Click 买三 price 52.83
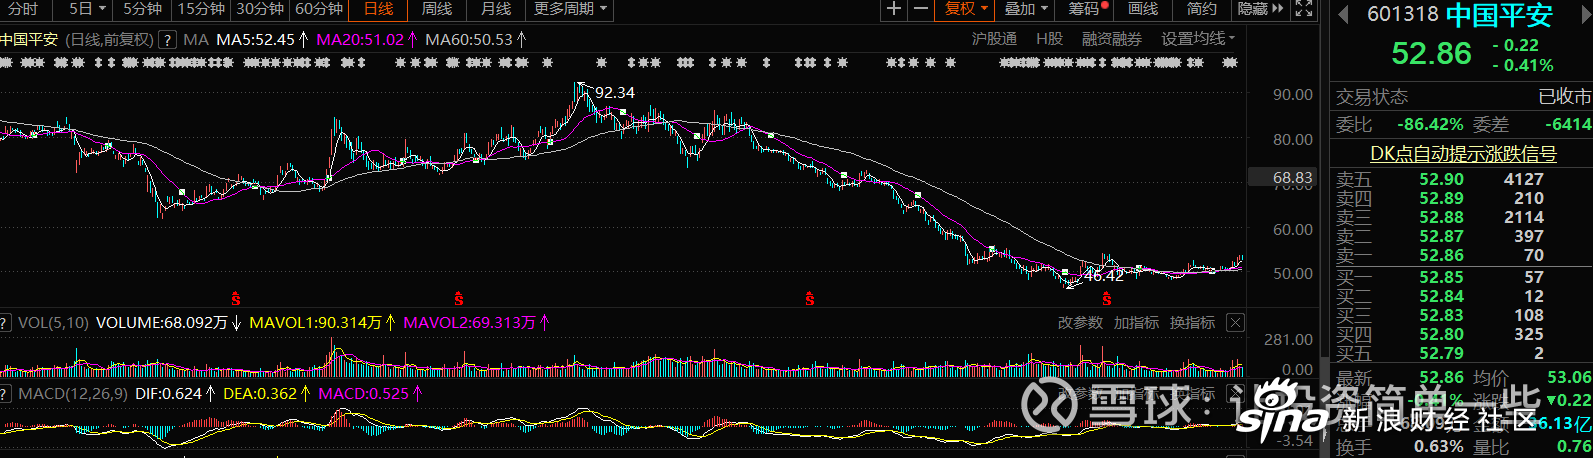 (1441, 316)
